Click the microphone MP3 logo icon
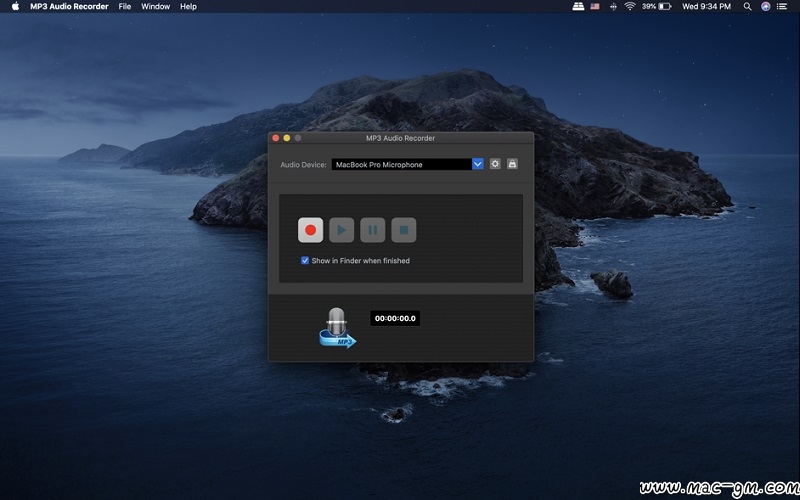Viewport: 800px width, 500px height. tap(337, 328)
